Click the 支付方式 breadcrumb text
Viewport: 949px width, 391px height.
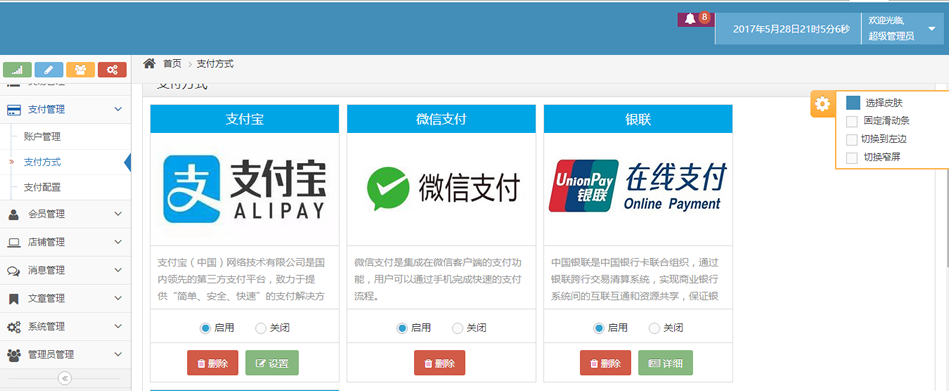[x=215, y=64]
